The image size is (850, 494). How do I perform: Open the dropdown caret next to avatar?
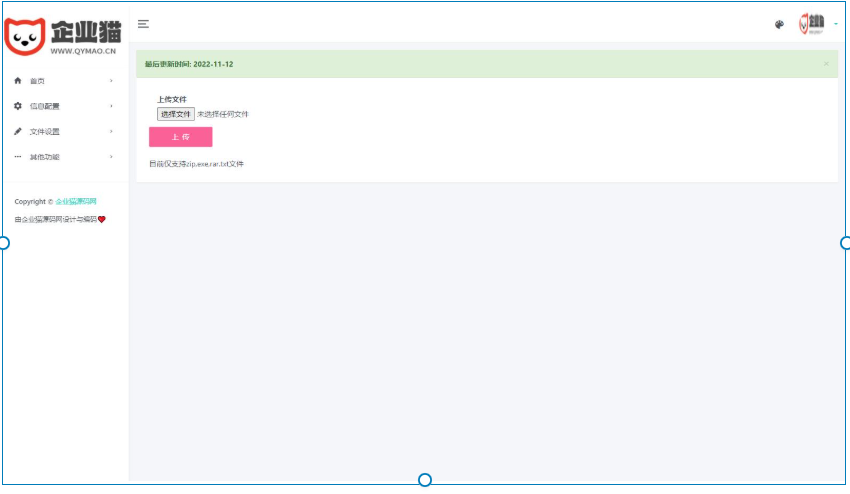pyautogui.click(x=835, y=24)
